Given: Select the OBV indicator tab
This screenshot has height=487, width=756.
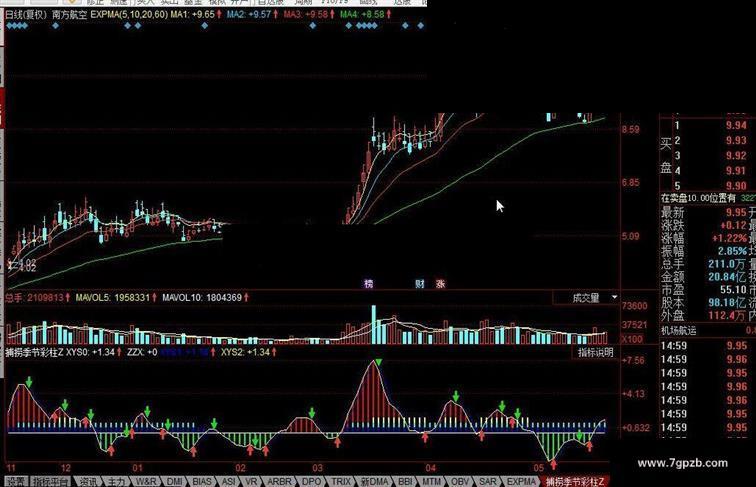Looking at the screenshot, I should (460, 481).
